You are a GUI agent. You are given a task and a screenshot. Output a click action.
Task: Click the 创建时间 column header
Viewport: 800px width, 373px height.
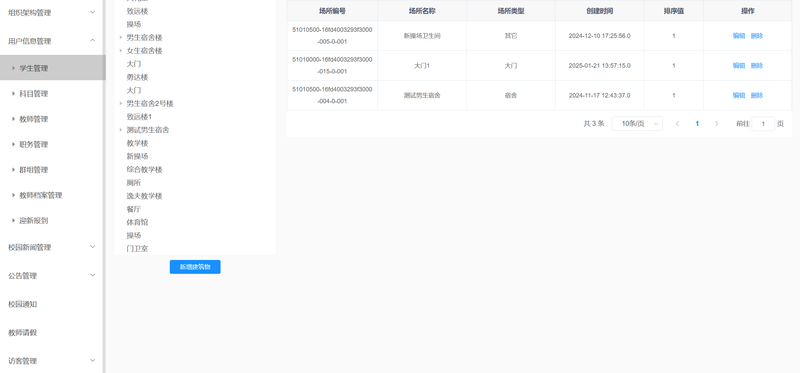click(599, 11)
